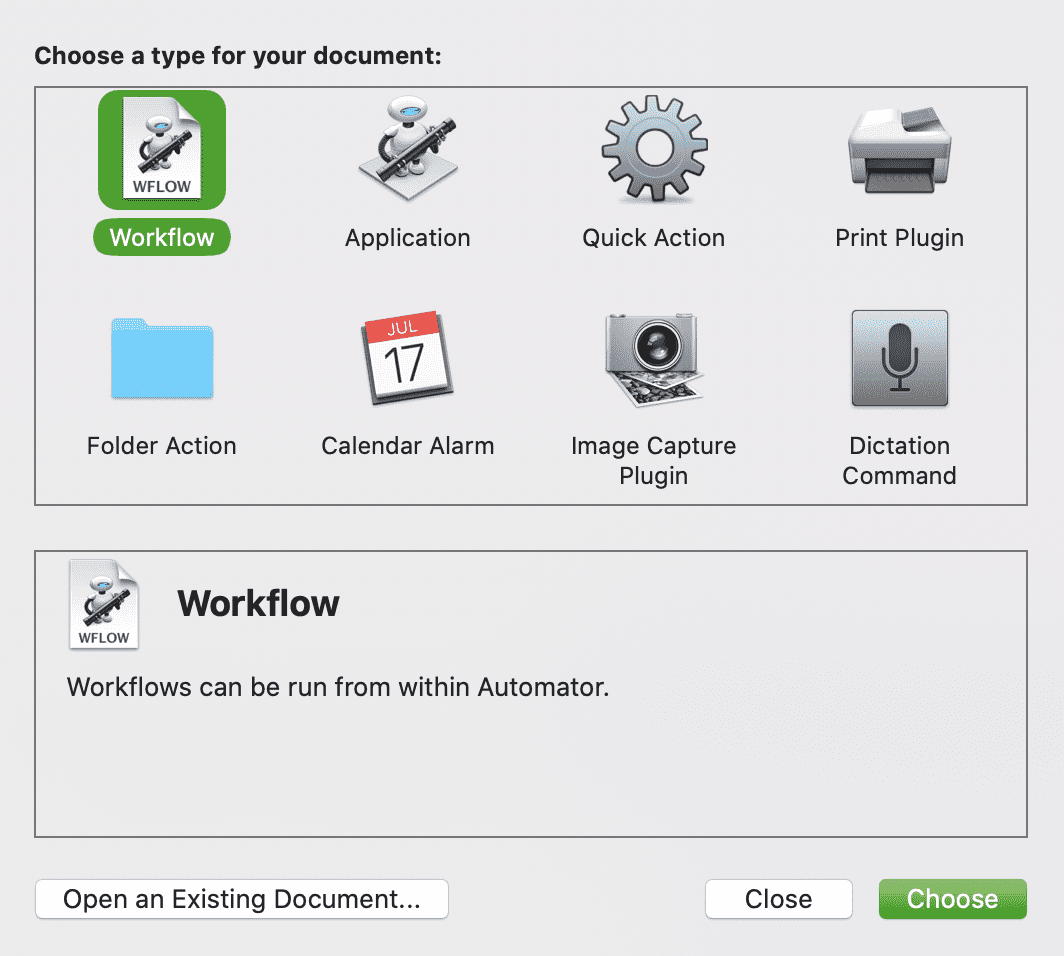Screen dimensions: 1064x956
Task: Pick the Quick Action gear icon
Action: (x=654, y=150)
